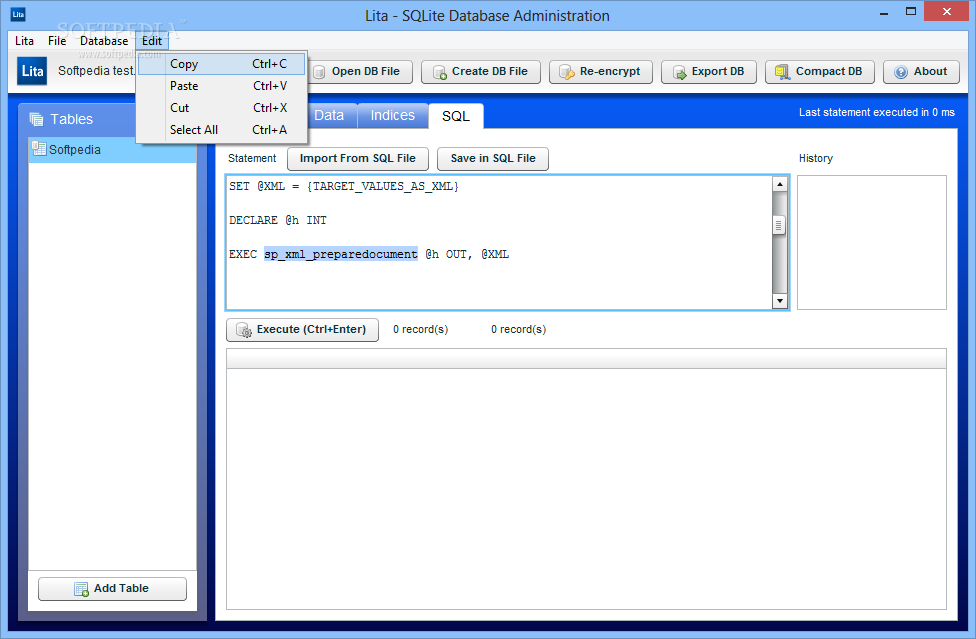
Task: Click the Re-encrypt key icon
Action: tap(566, 72)
